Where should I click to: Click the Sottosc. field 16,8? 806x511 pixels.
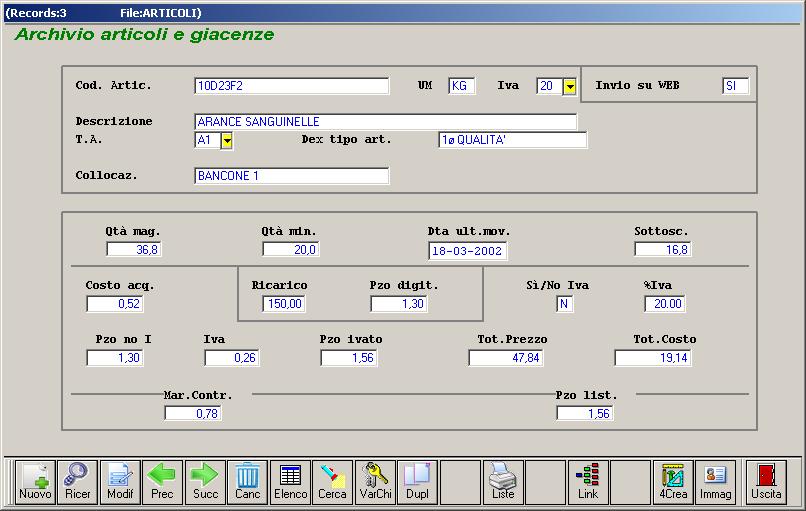[663, 249]
